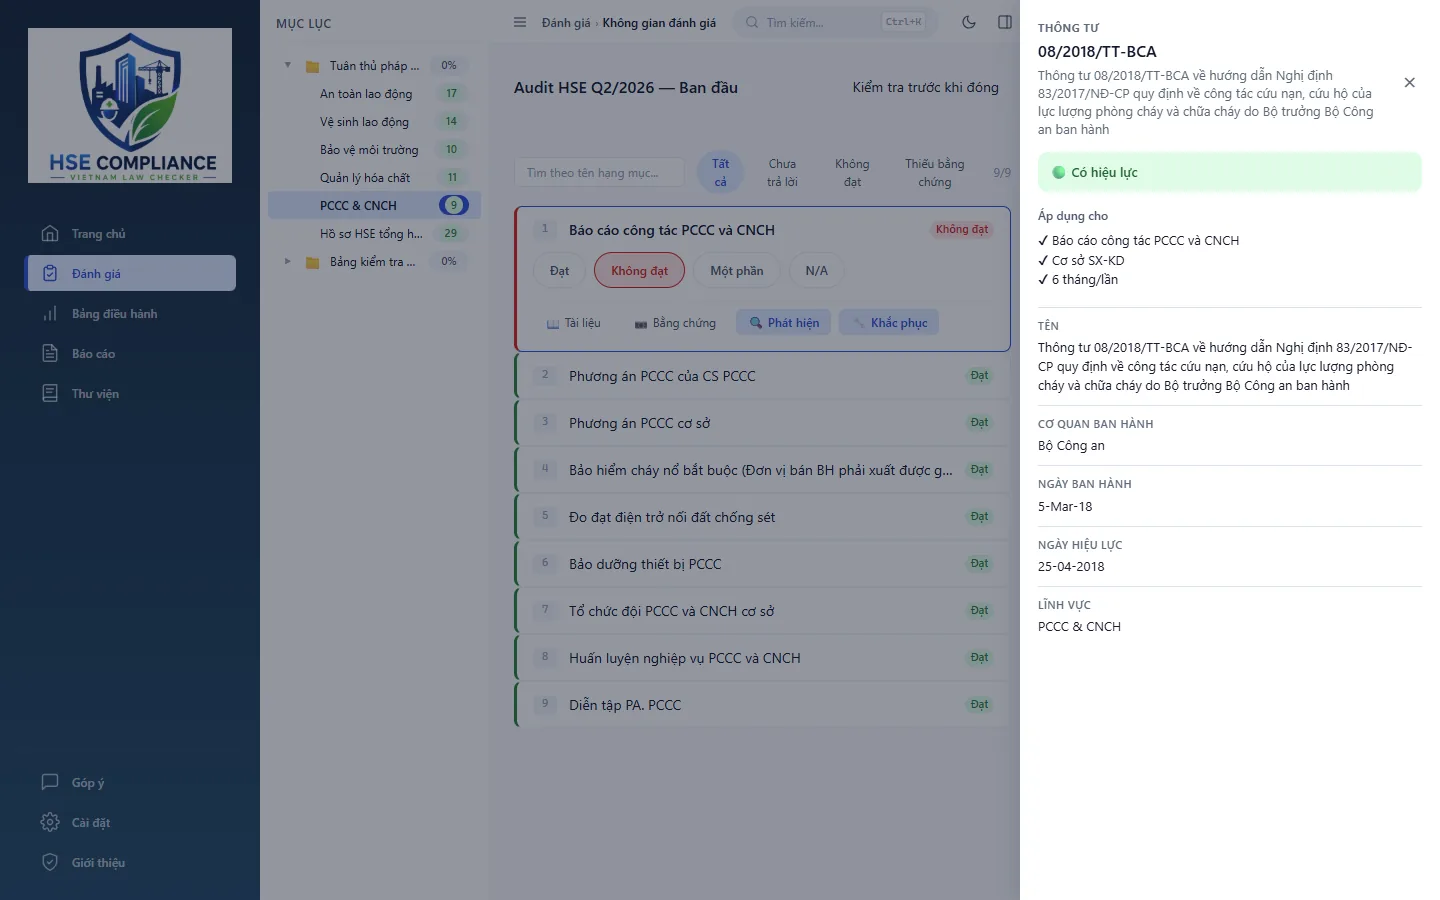Open Đánh giá assessment section
Image resolution: width=1440 pixels, height=900 pixels.
point(130,273)
